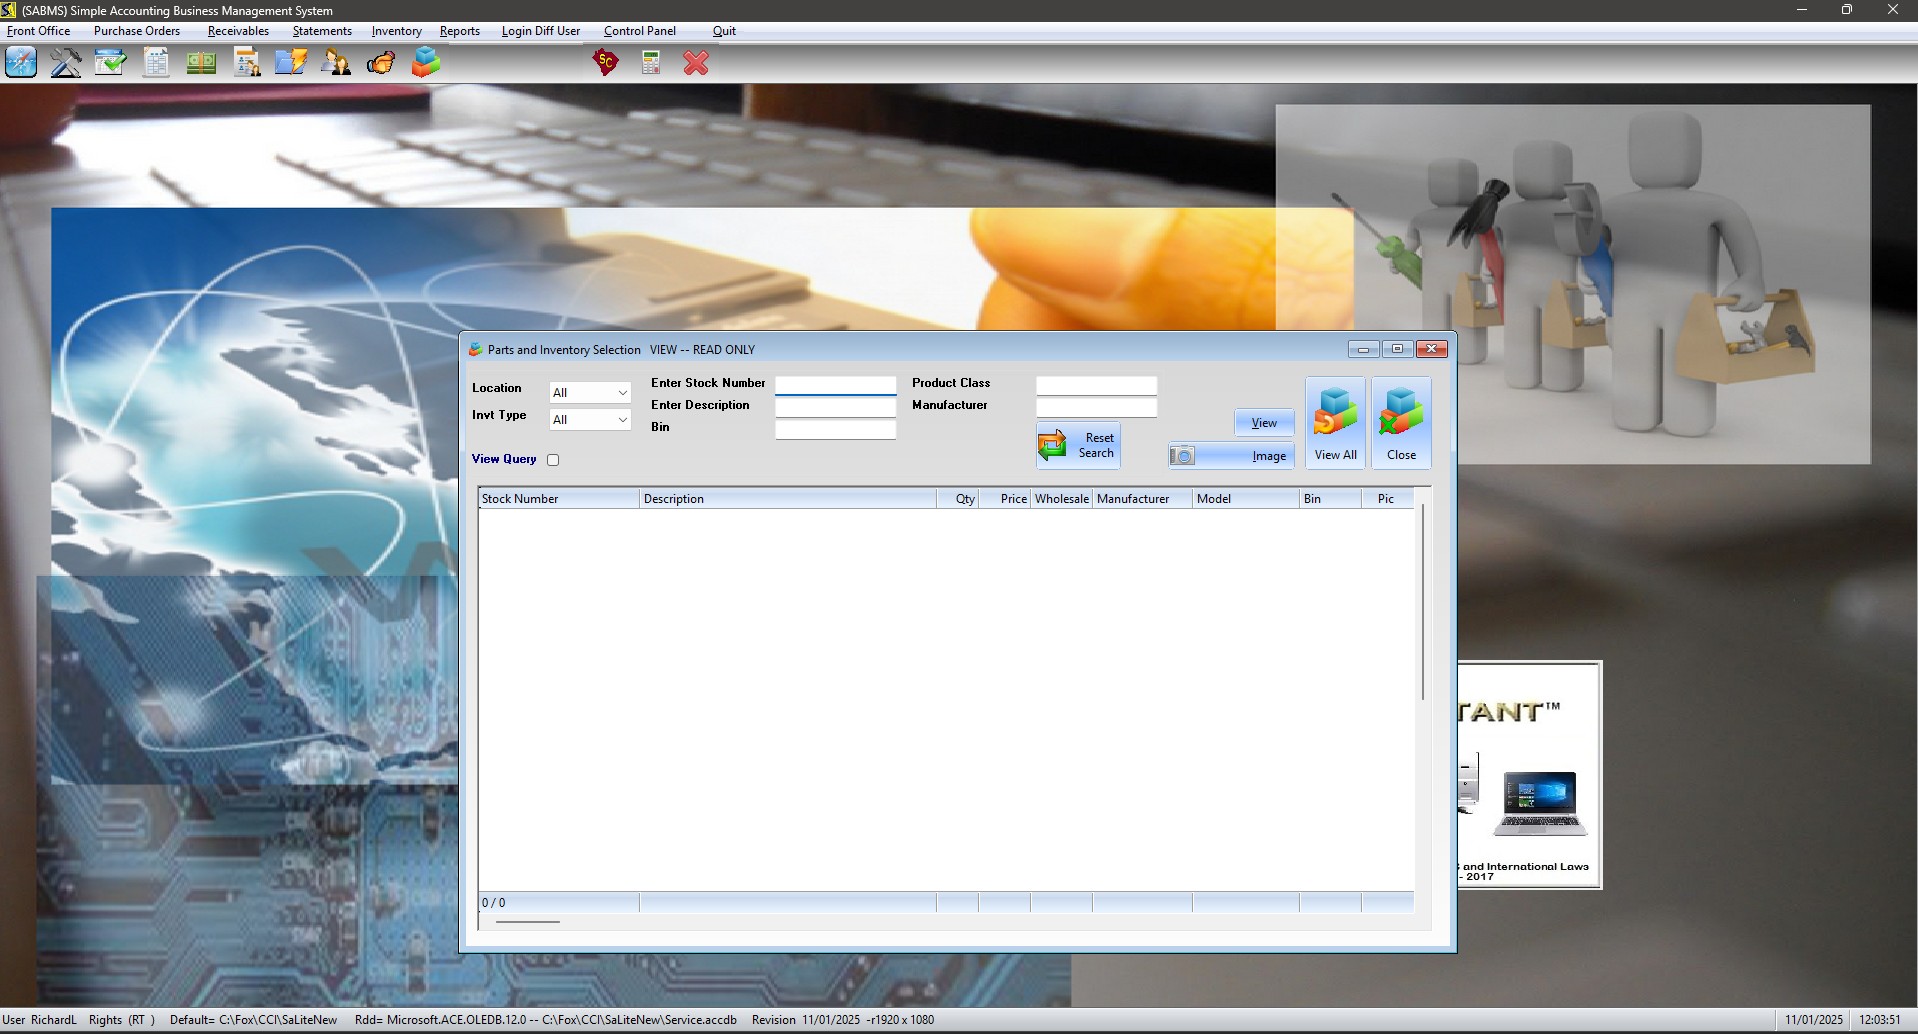Open the Receivables menu
Screen dimensions: 1918x1034
pyautogui.click(x=238, y=31)
